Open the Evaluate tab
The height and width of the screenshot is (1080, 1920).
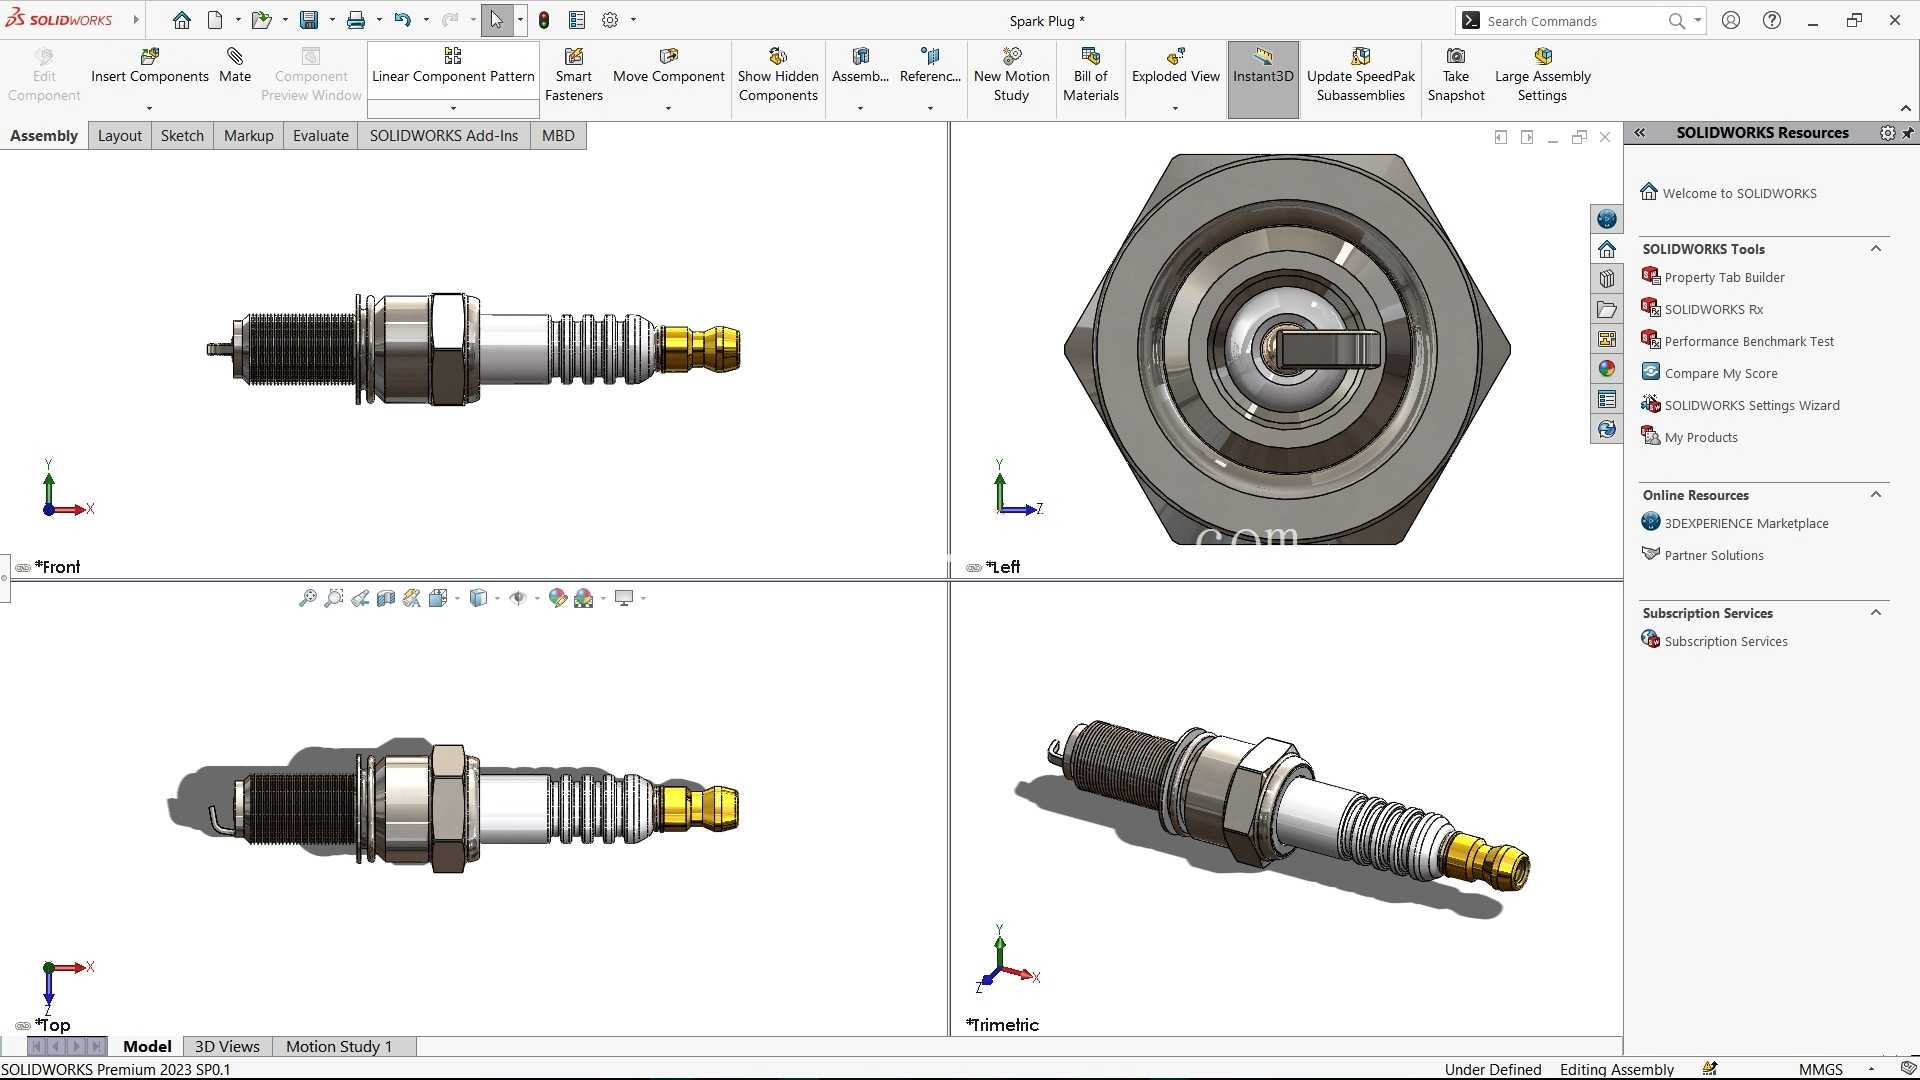321,136
